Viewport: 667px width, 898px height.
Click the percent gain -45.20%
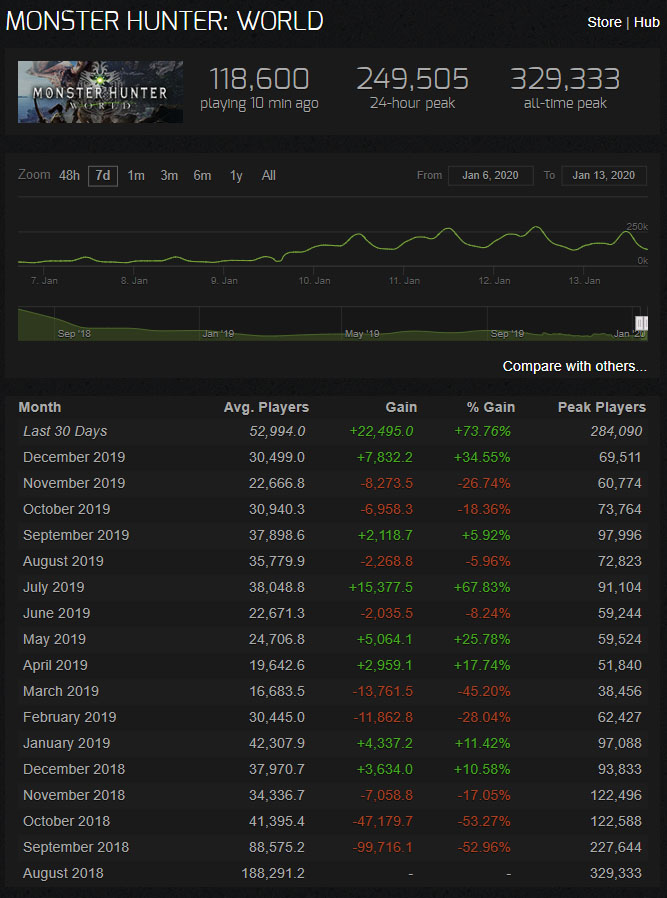(x=484, y=691)
